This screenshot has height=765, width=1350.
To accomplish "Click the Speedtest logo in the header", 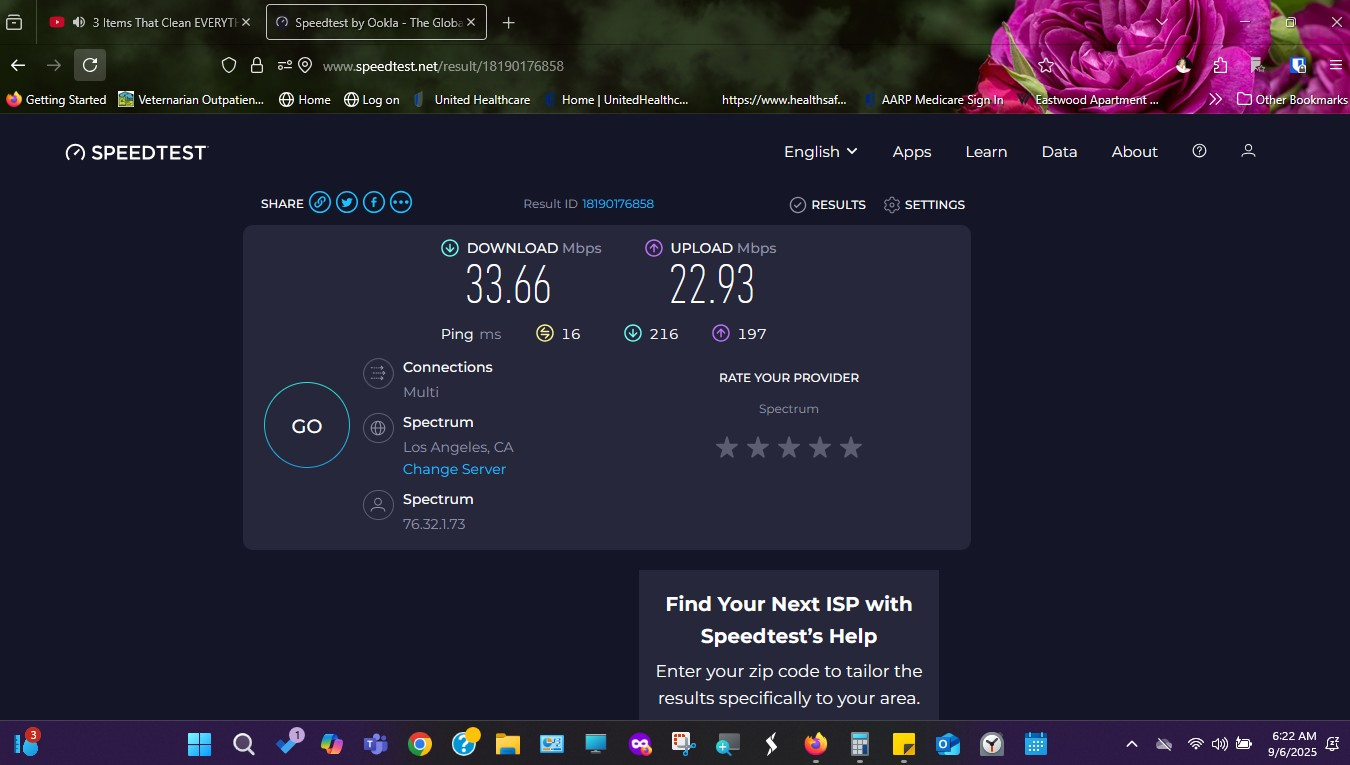I will click(136, 152).
